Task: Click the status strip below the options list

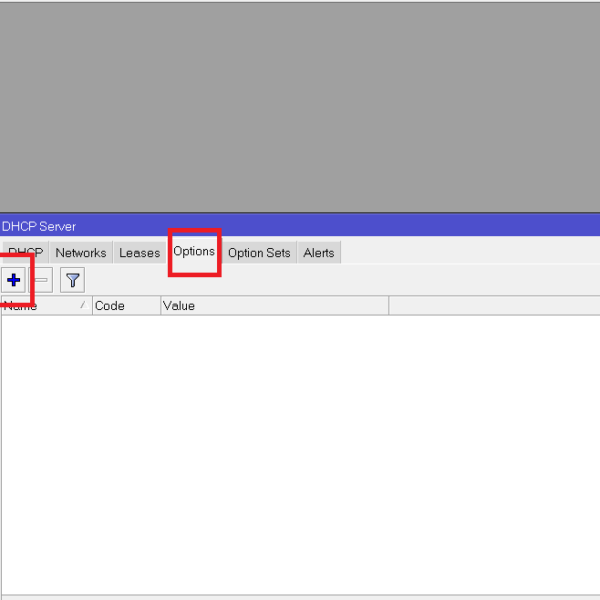Action: (x=300, y=596)
